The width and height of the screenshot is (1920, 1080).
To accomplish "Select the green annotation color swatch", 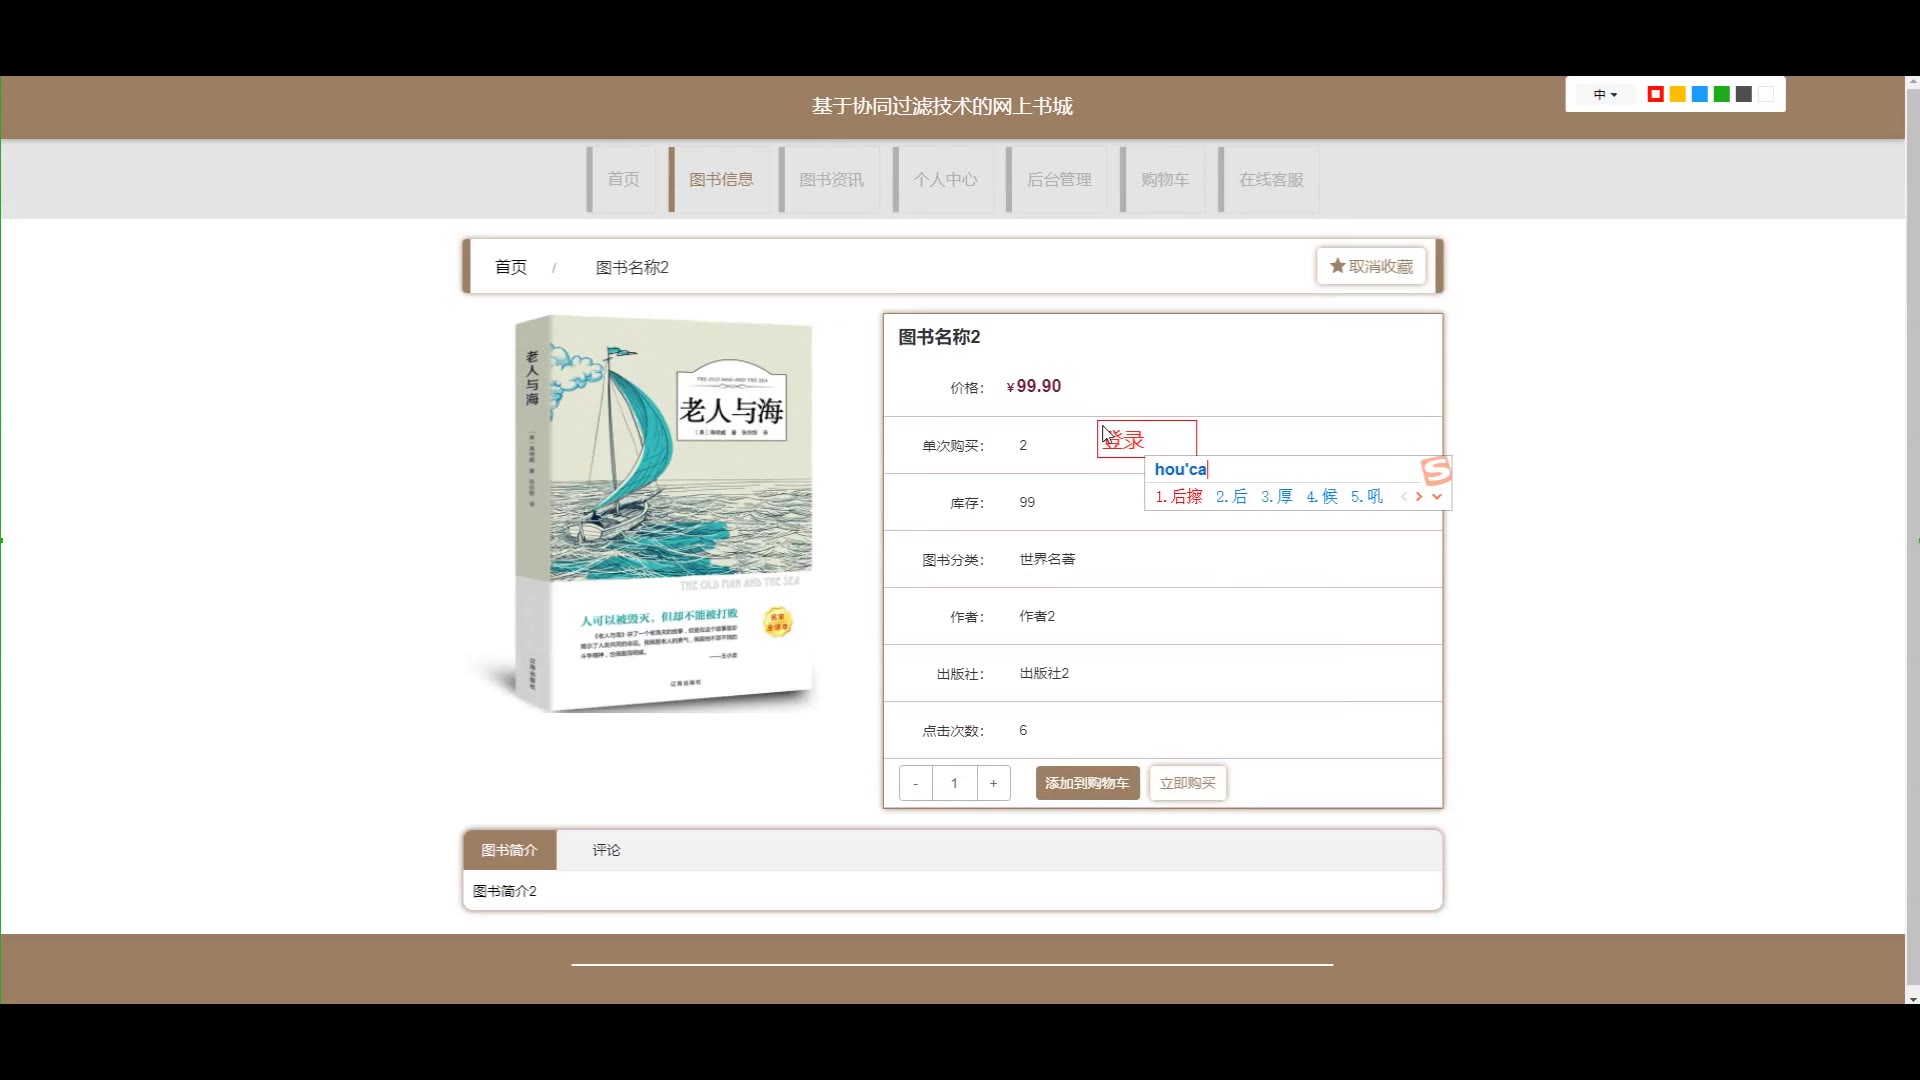I will point(1722,94).
